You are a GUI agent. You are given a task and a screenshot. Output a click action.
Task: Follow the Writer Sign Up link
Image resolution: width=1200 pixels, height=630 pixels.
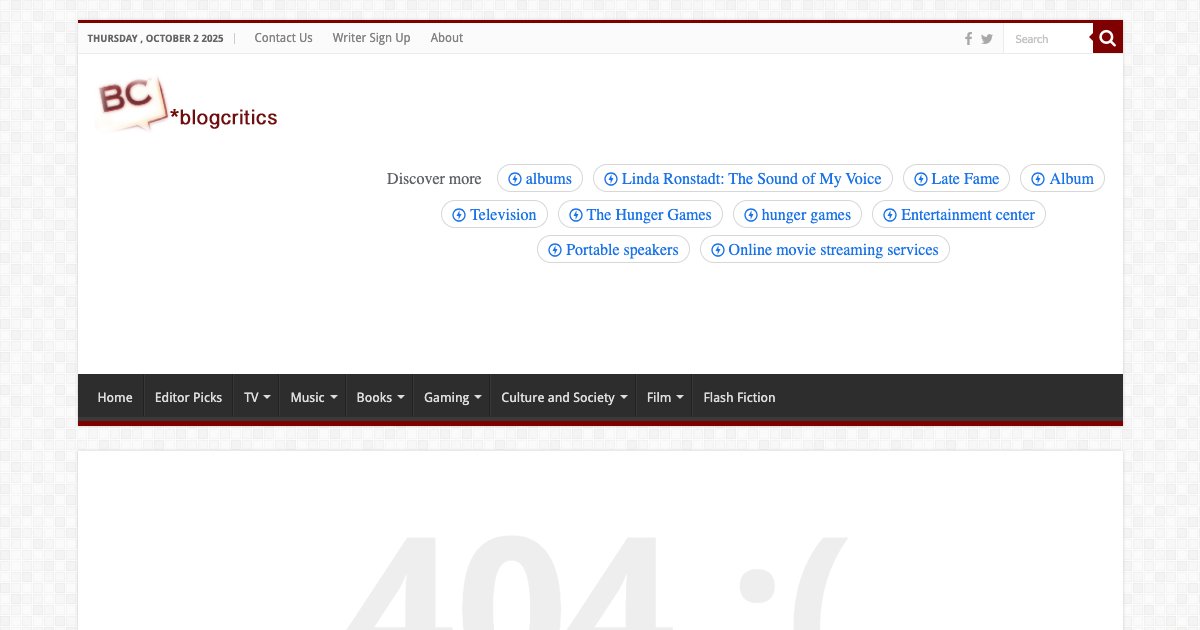tap(371, 38)
